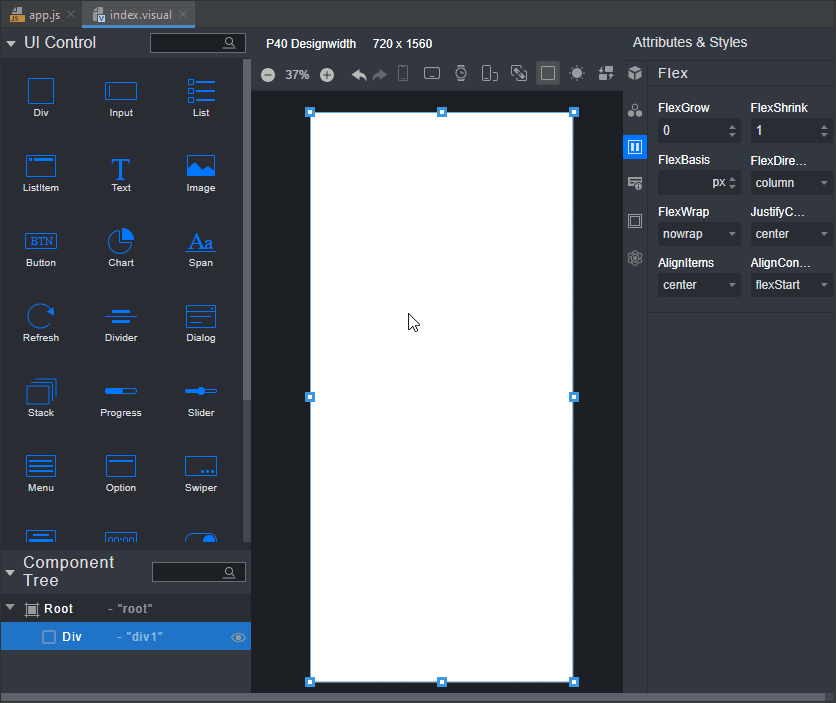
Task: Open the FlexWrap nowrap dropdown
Action: 699,234
